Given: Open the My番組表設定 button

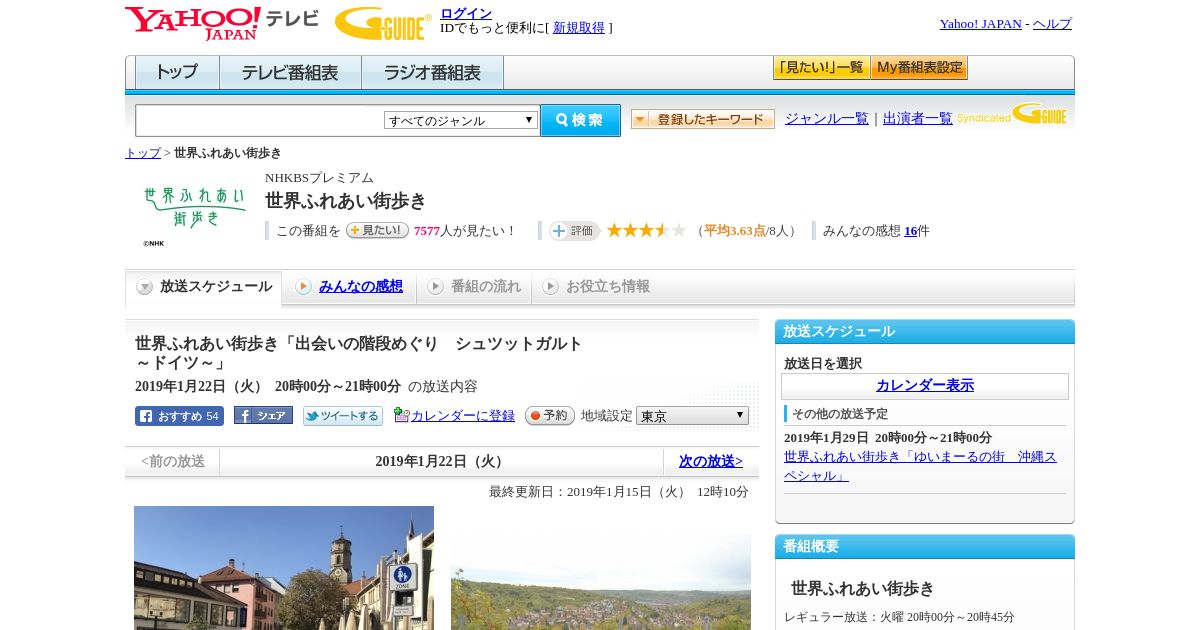Looking at the screenshot, I should coord(919,68).
